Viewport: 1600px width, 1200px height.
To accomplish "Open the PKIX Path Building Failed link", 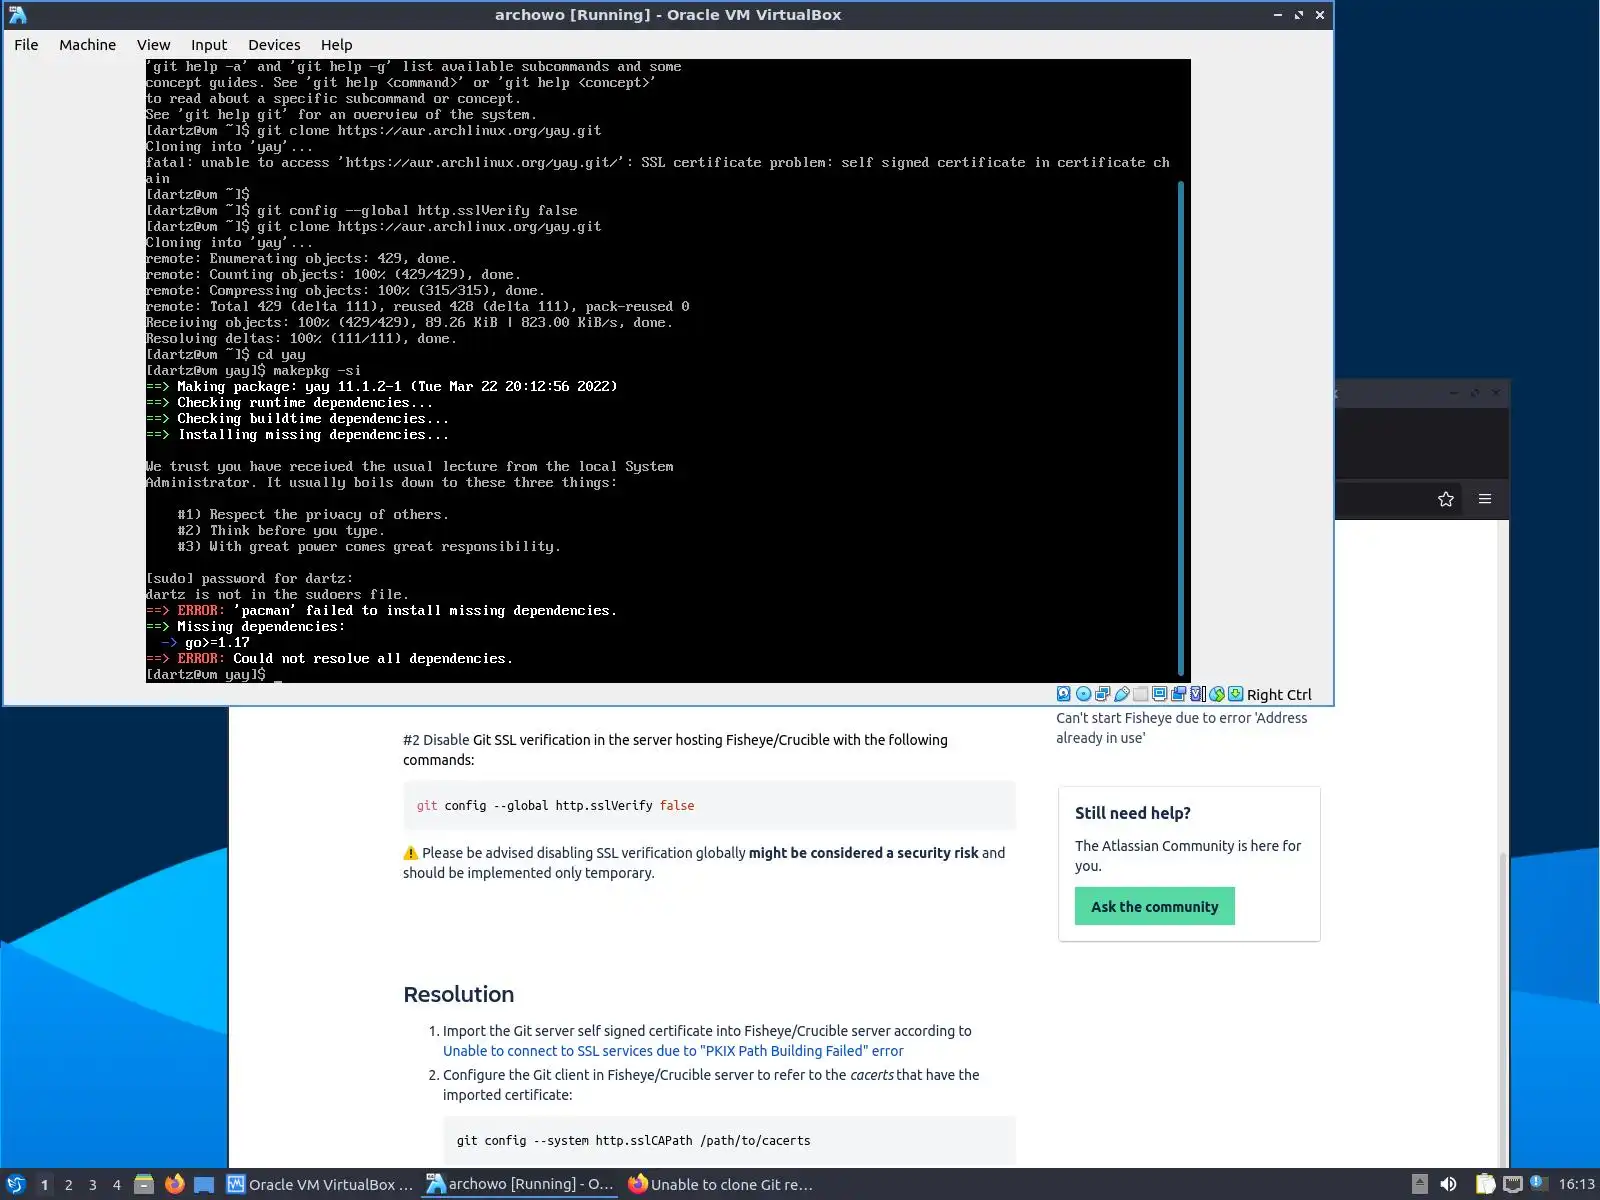I will point(673,1051).
